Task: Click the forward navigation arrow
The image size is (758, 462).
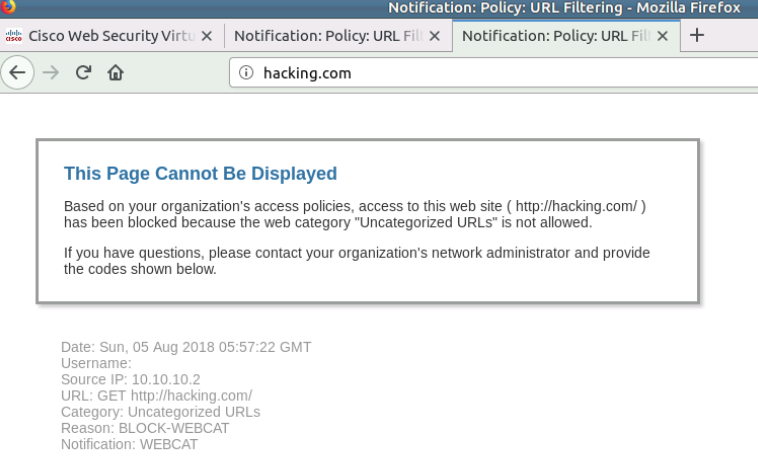Action: 51,73
